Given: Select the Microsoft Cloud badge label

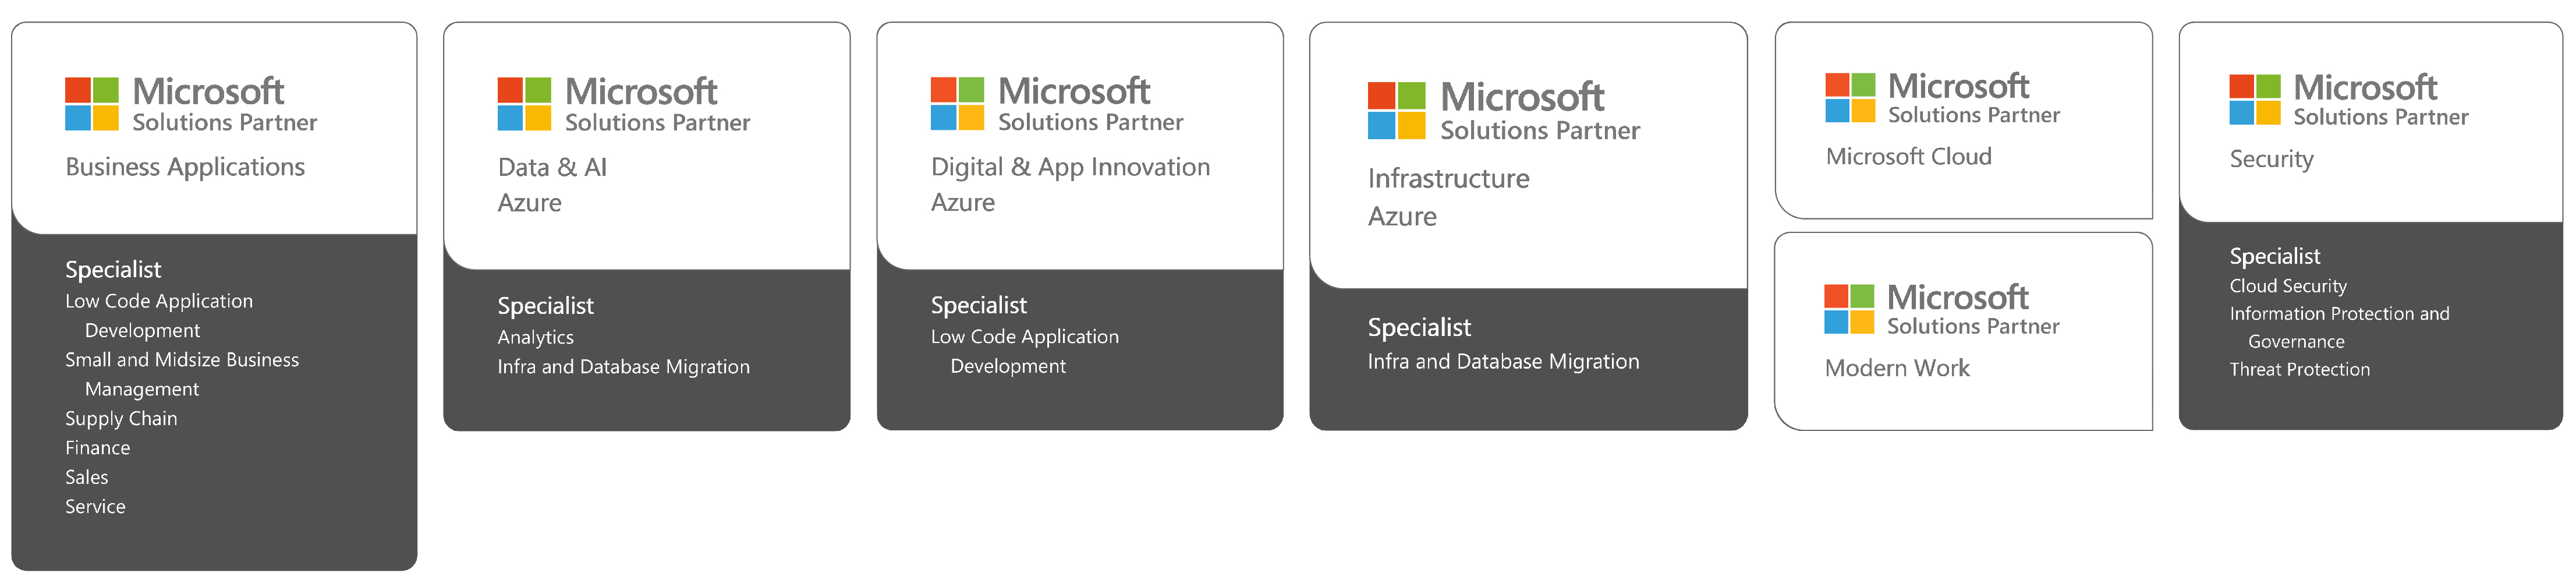Looking at the screenshot, I should (x=1908, y=157).
